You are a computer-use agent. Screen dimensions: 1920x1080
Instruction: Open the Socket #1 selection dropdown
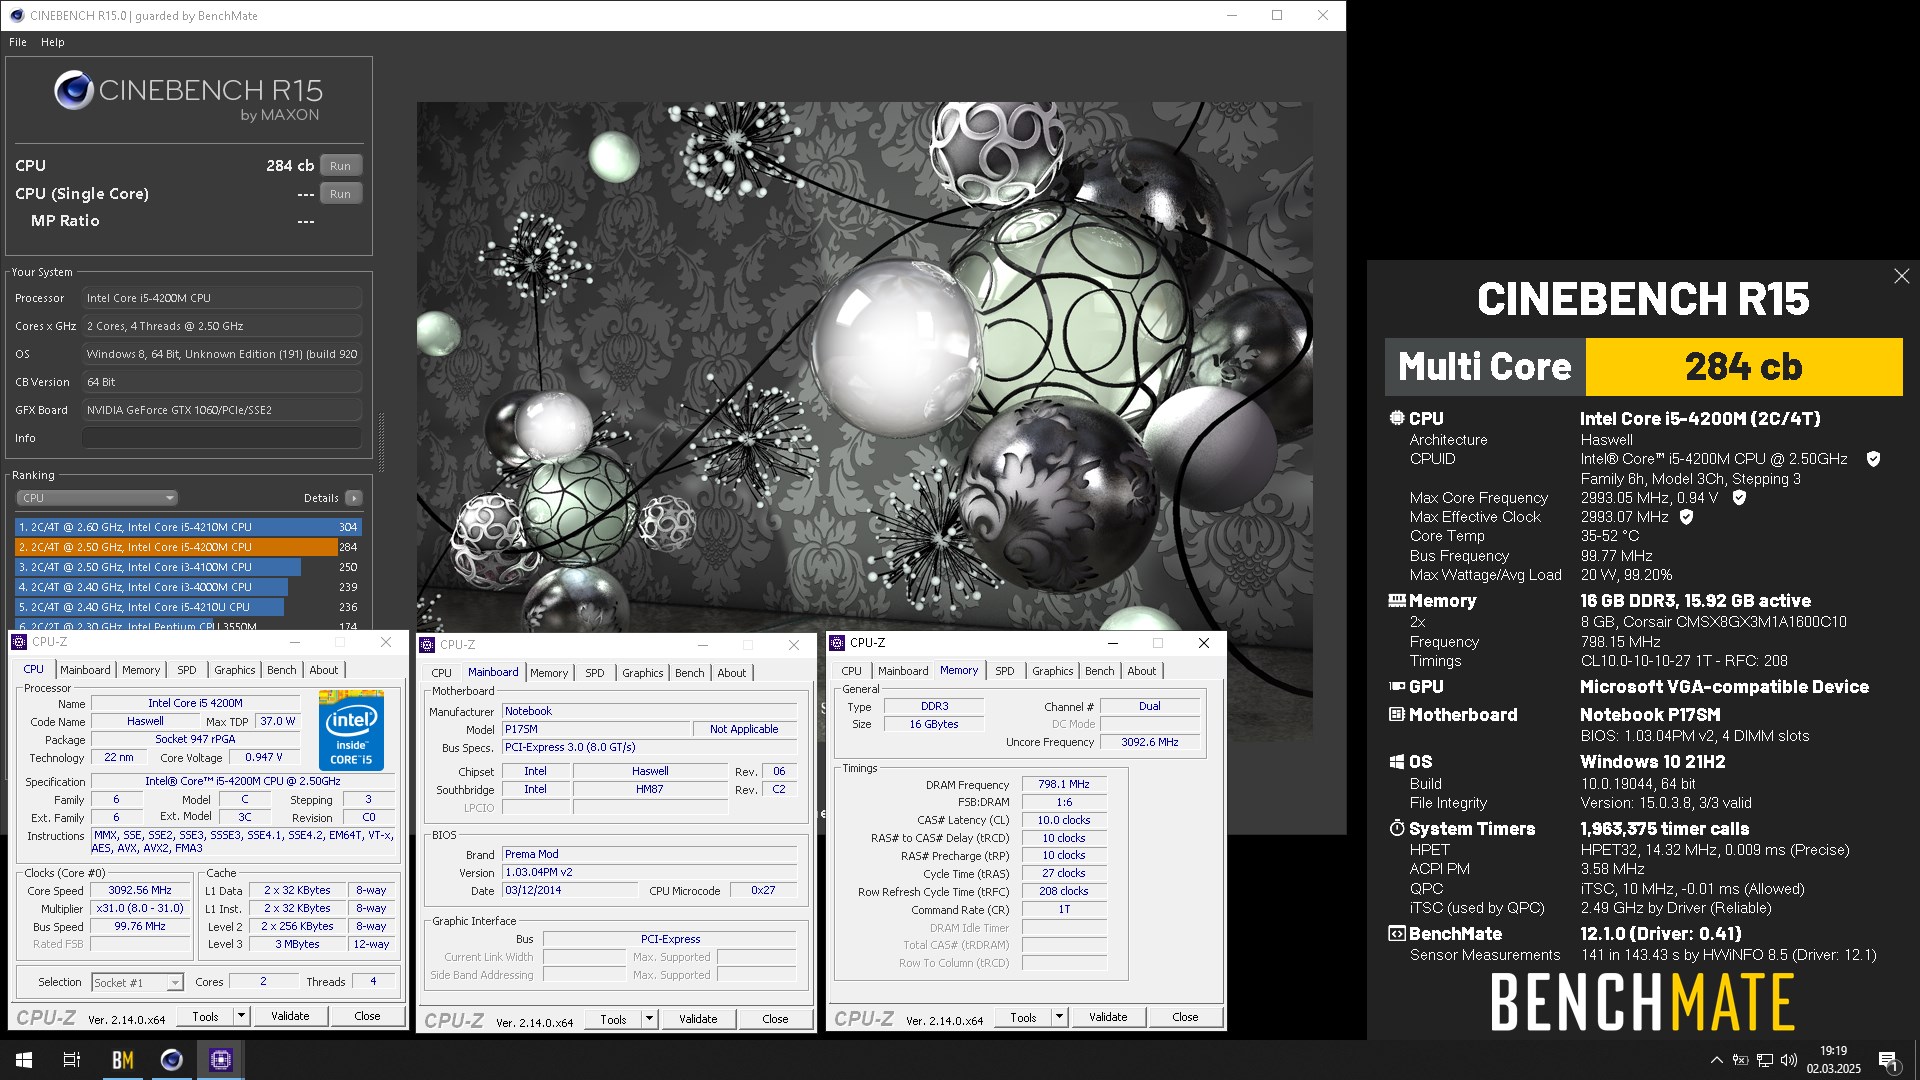[x=137, y=983]
